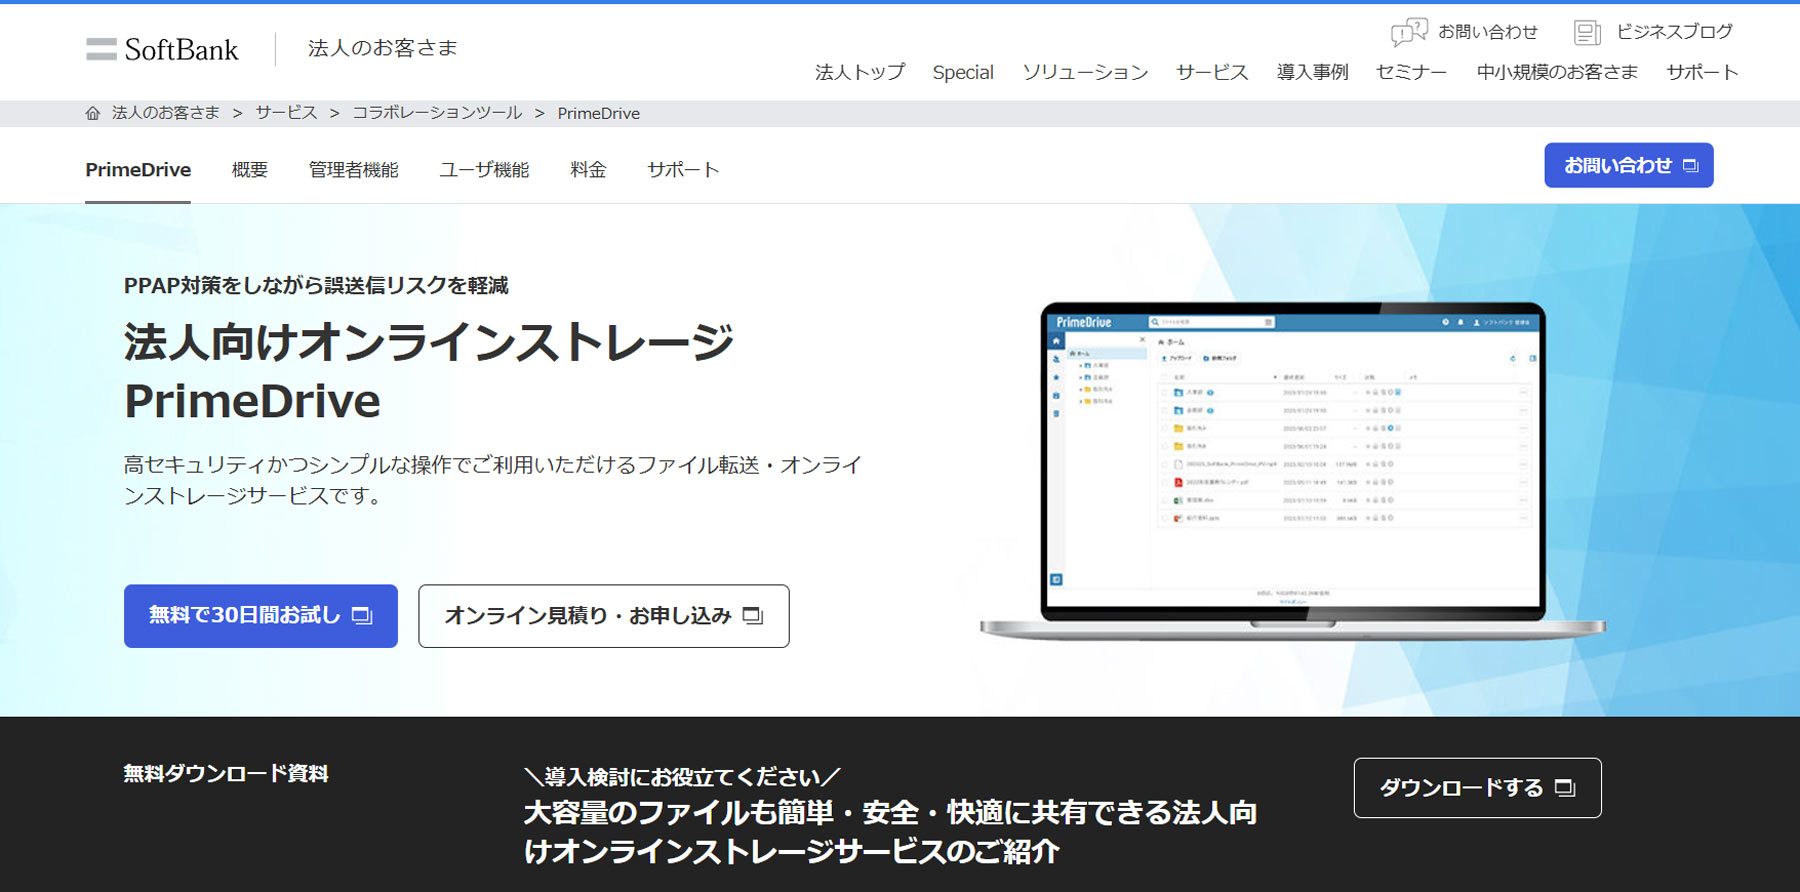Switch to the ユーザ機能 tab
This screenshot has width=1800, height=892.
(x=484, y=170)
